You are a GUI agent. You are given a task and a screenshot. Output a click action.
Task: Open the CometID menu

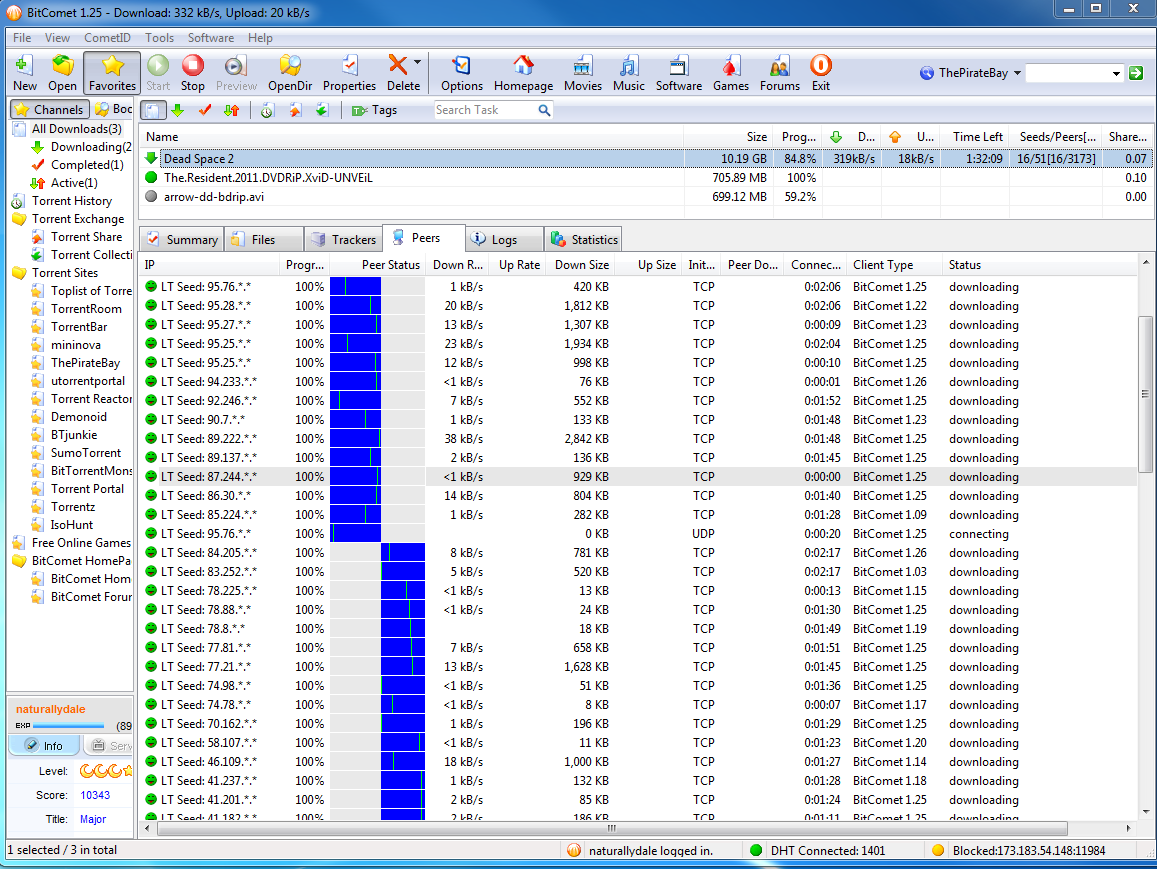click(107, 38)
